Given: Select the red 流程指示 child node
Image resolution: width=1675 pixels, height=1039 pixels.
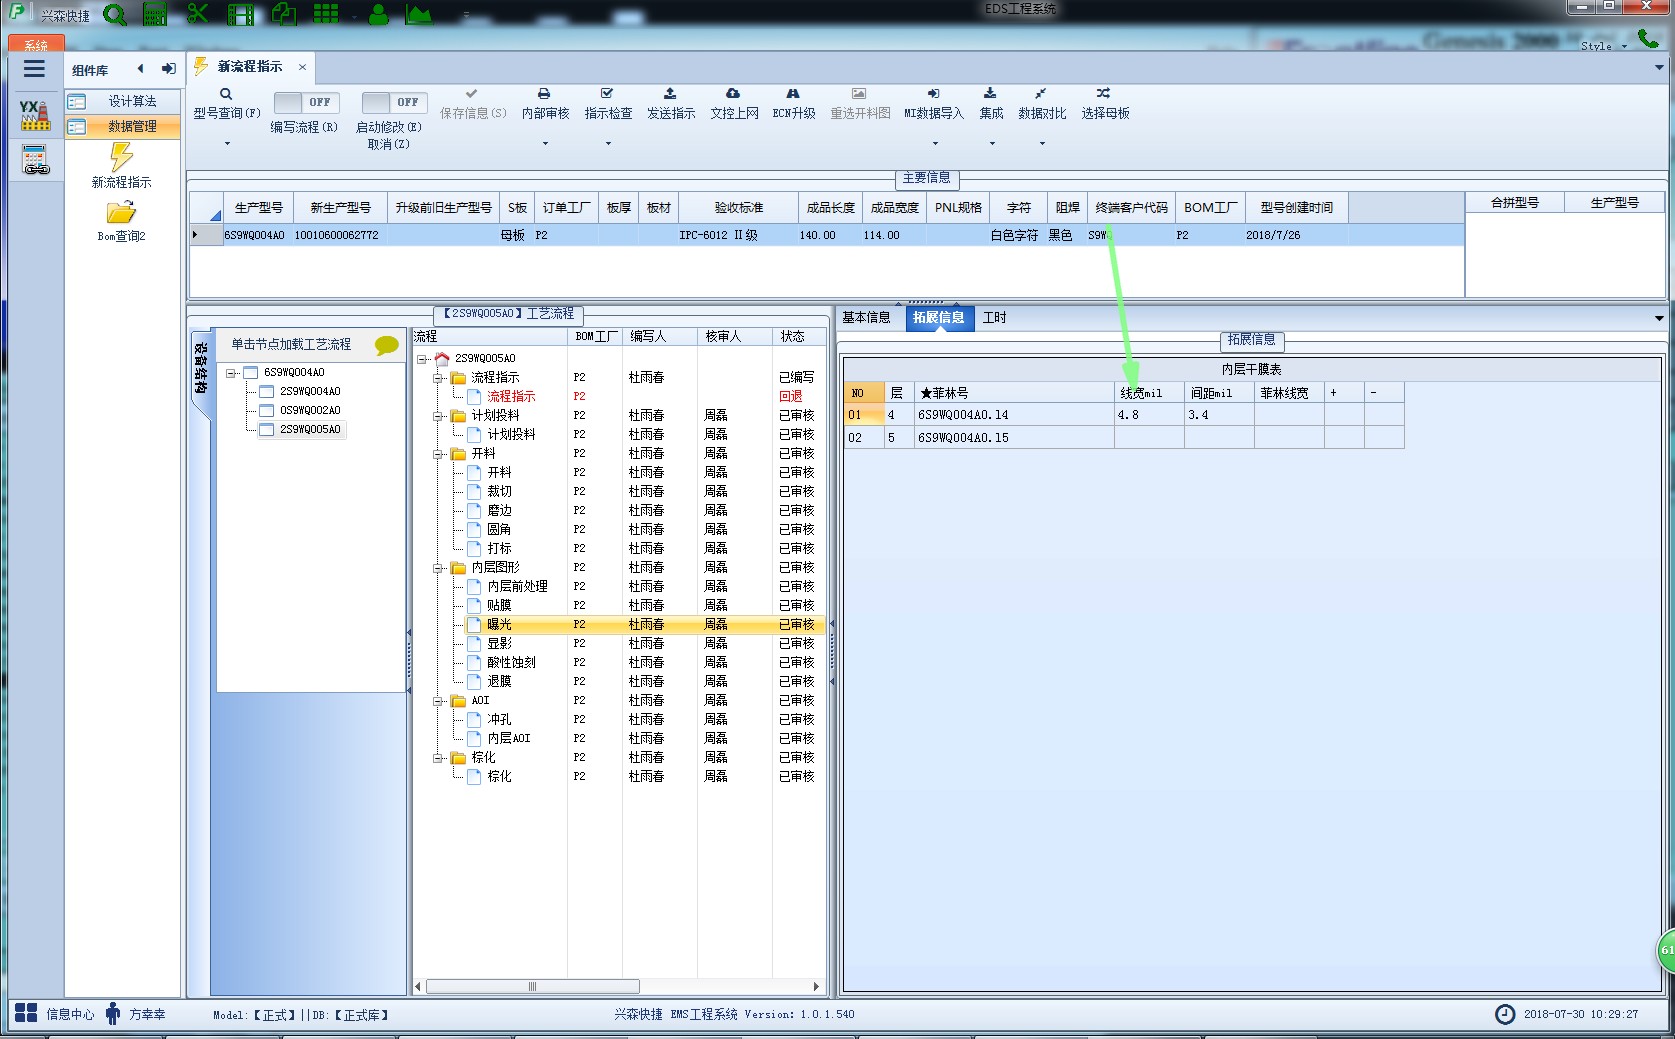Looking at the screenshot, I should (511, 397).
